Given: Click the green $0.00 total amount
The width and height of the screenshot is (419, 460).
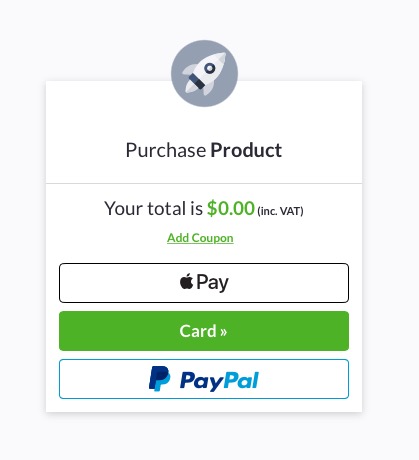Looking at the screenshot, I should [x=231, y=208].
